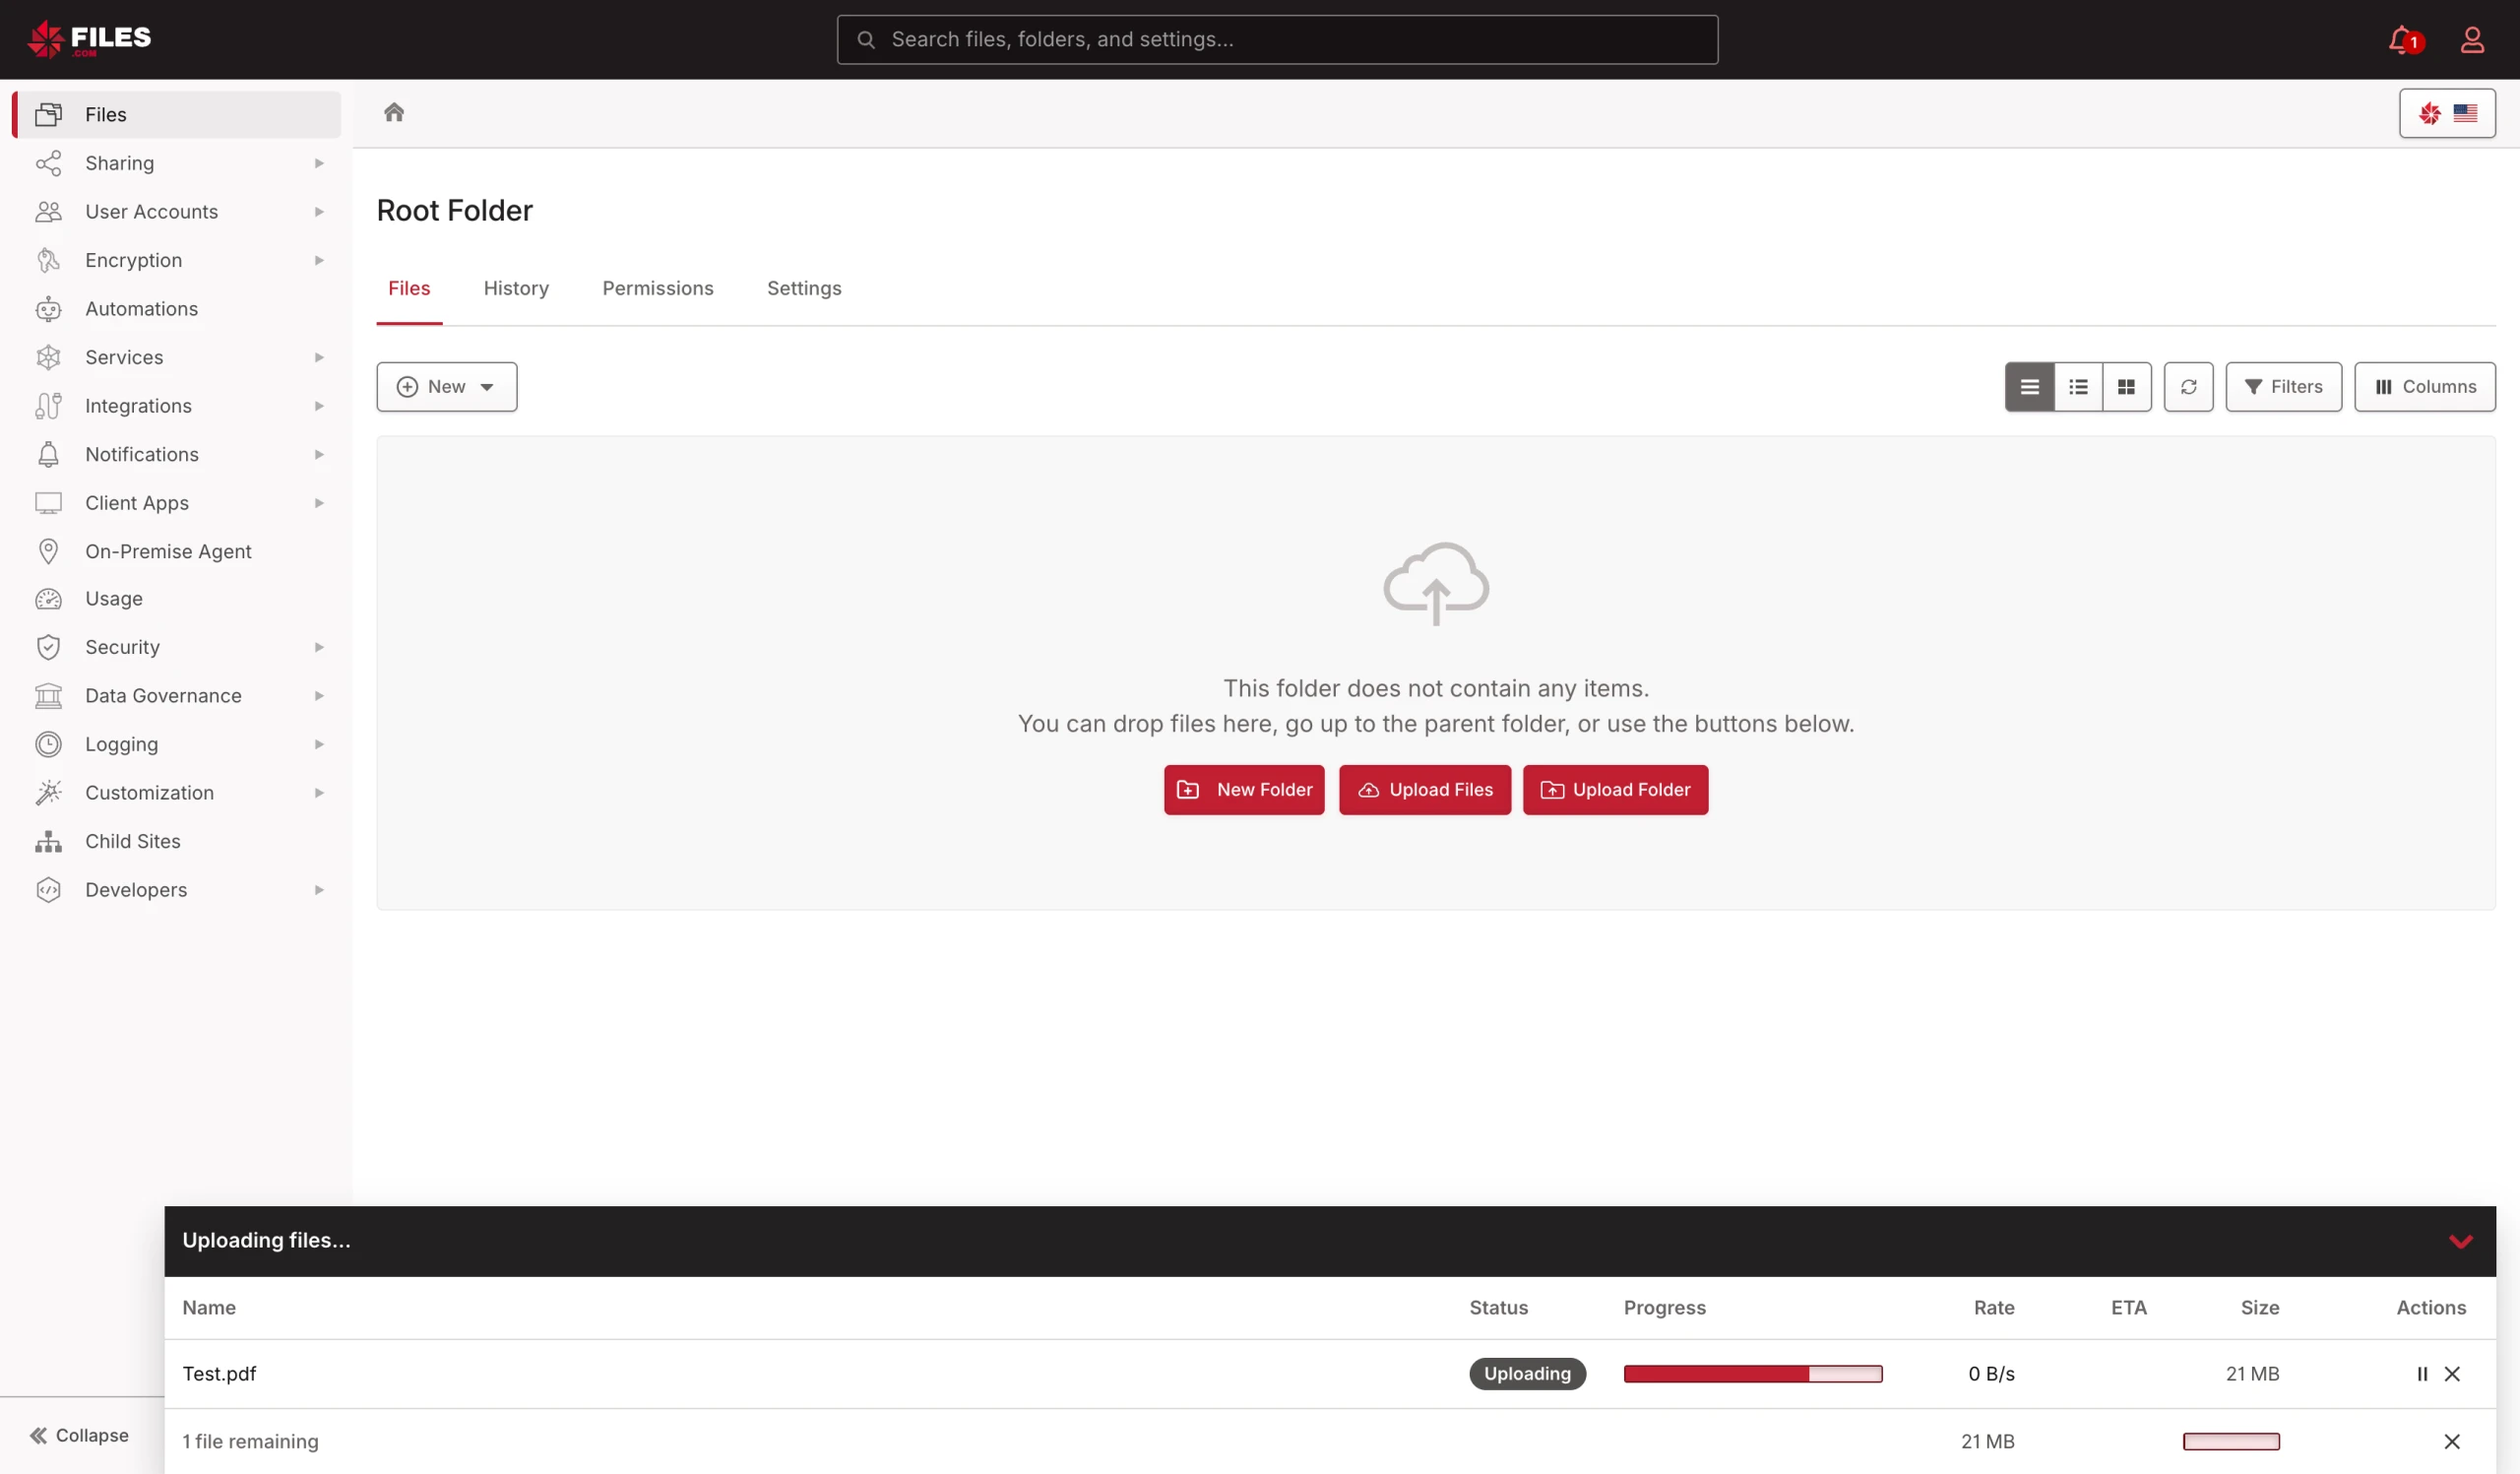Click the User Accounts sidebar icon
Image resolution: width=2520 pixels, height=1474 pixels.
point(48,212)
